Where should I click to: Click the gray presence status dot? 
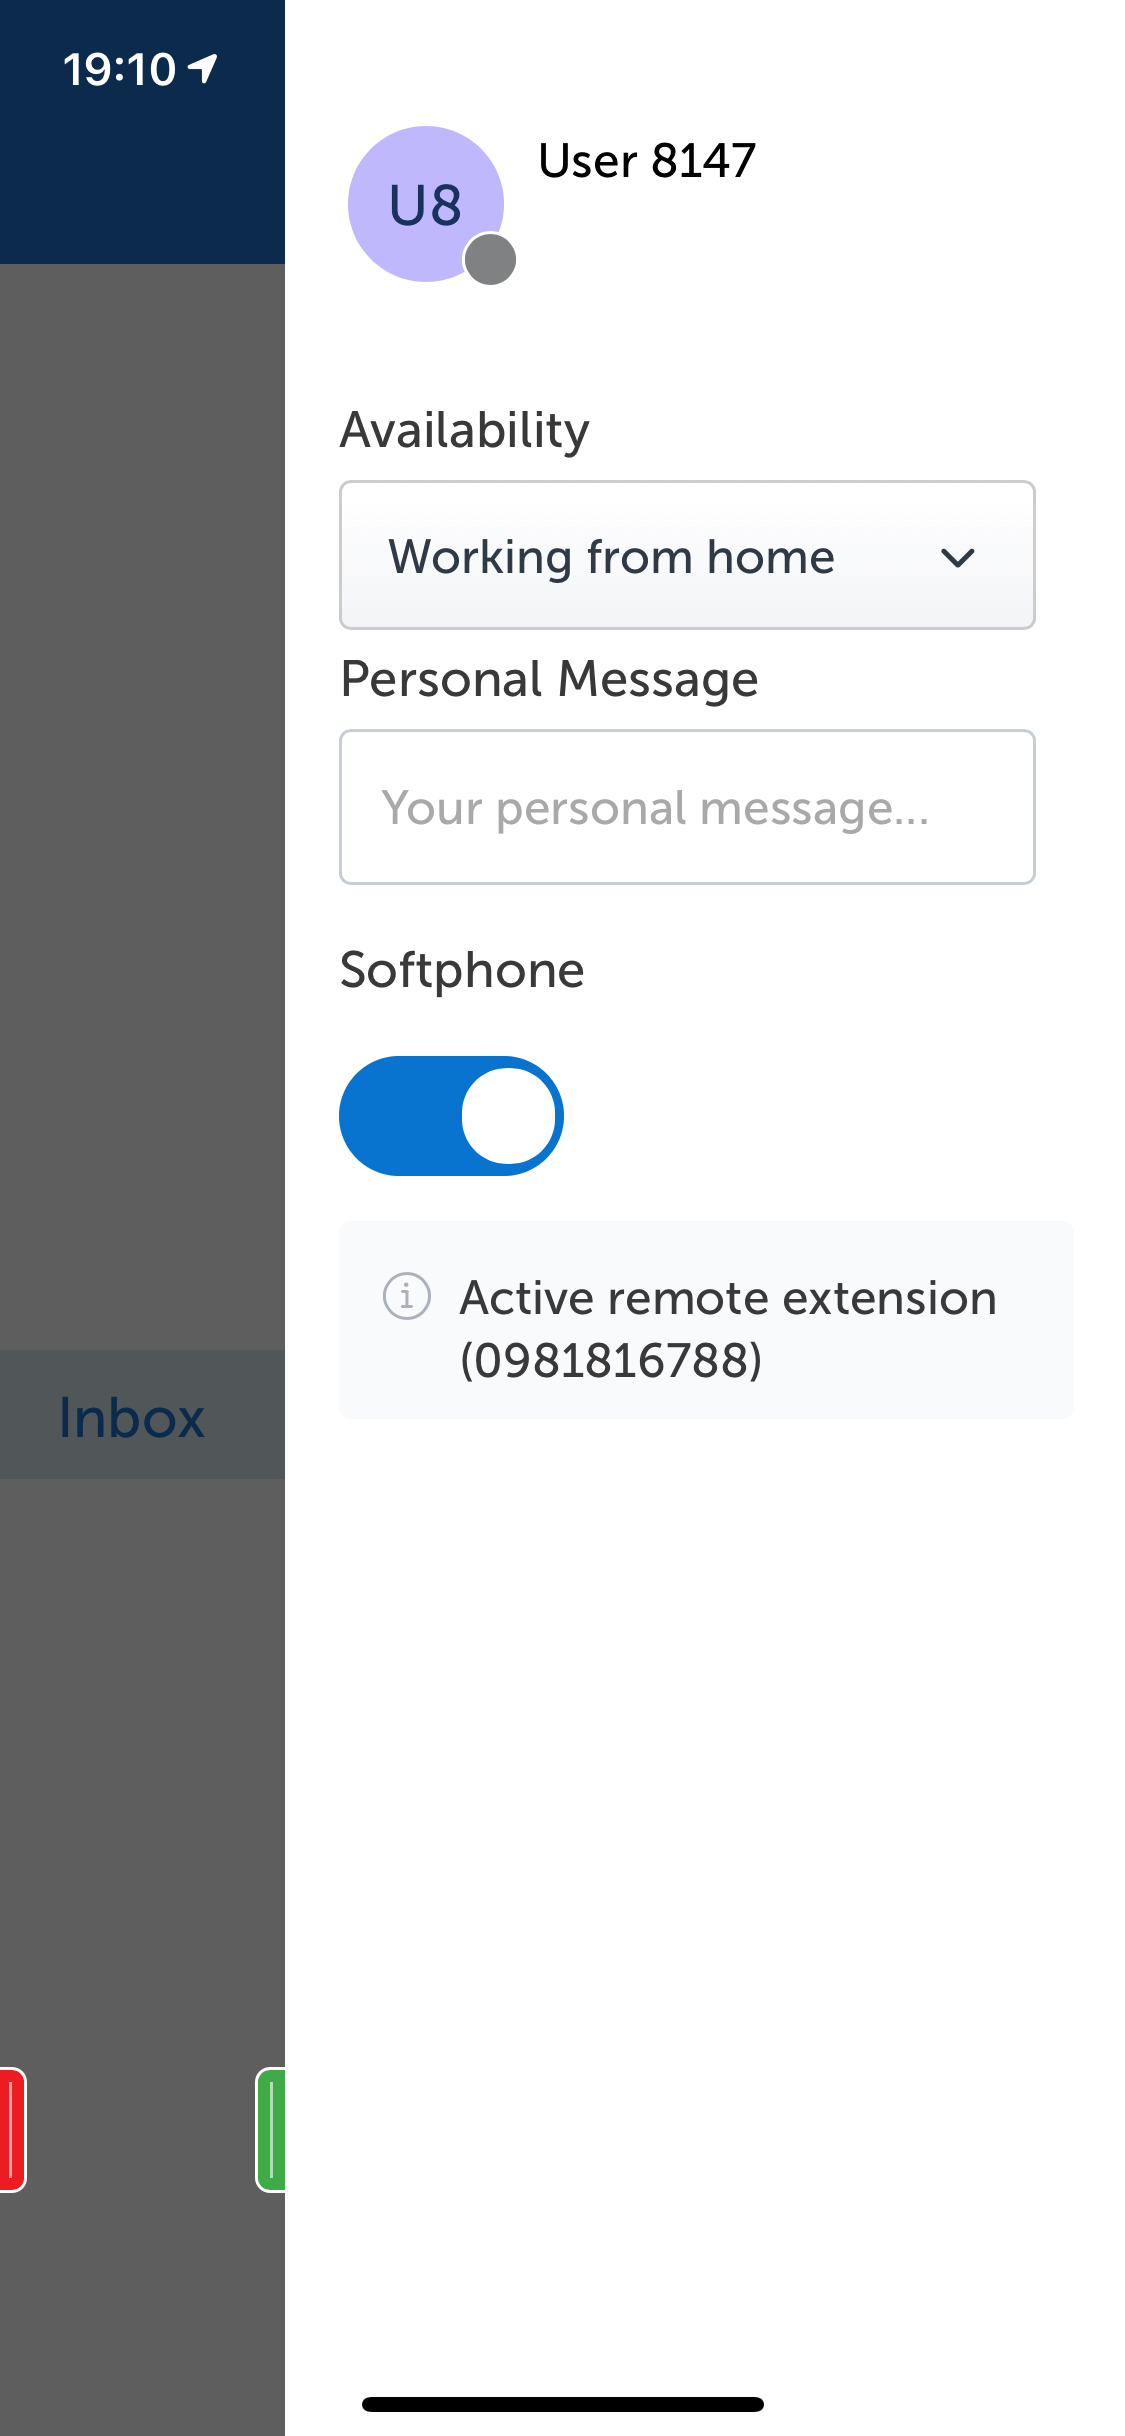(490, 260)
